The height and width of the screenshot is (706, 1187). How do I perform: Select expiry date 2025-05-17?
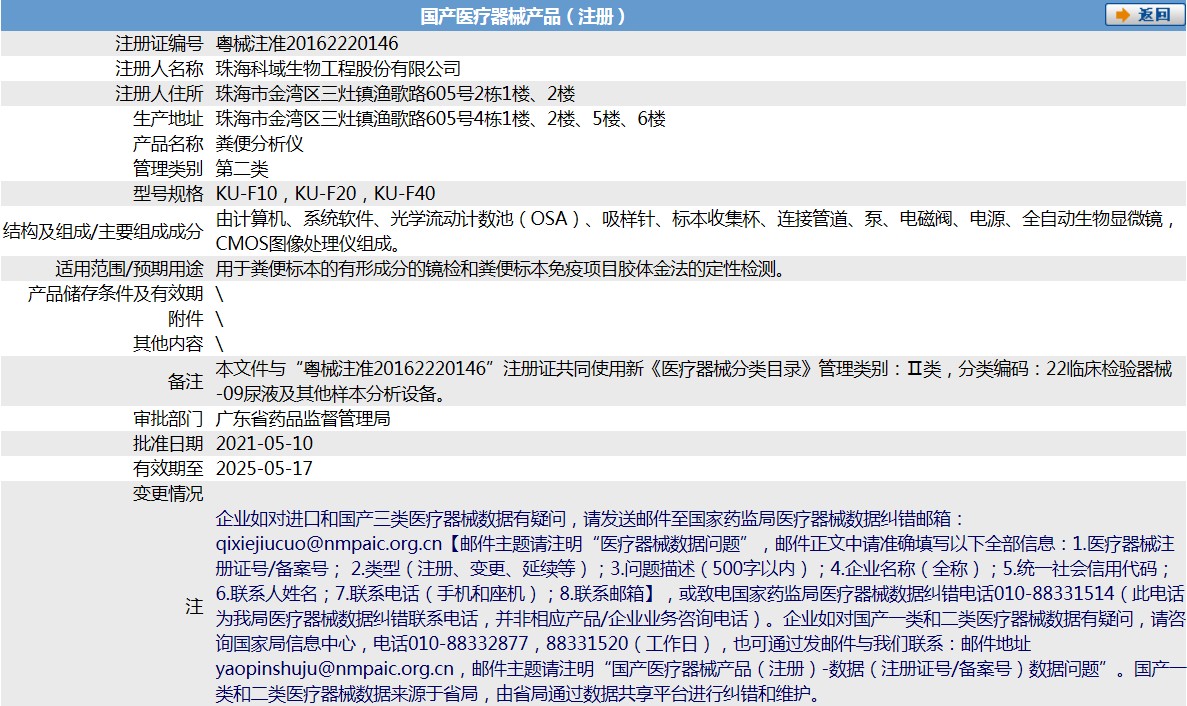tap(264, 468)
